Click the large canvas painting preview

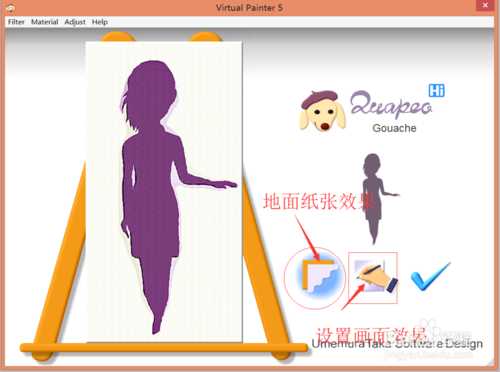click(164, 192)
